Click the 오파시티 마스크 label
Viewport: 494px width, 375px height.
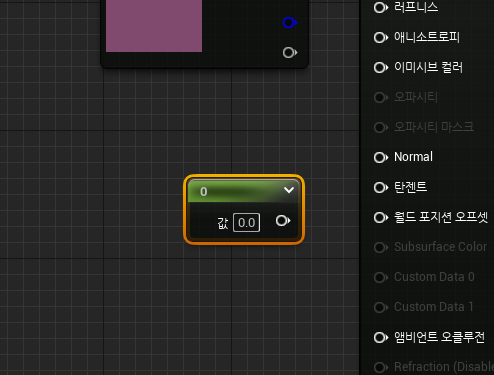click(434, 127)
